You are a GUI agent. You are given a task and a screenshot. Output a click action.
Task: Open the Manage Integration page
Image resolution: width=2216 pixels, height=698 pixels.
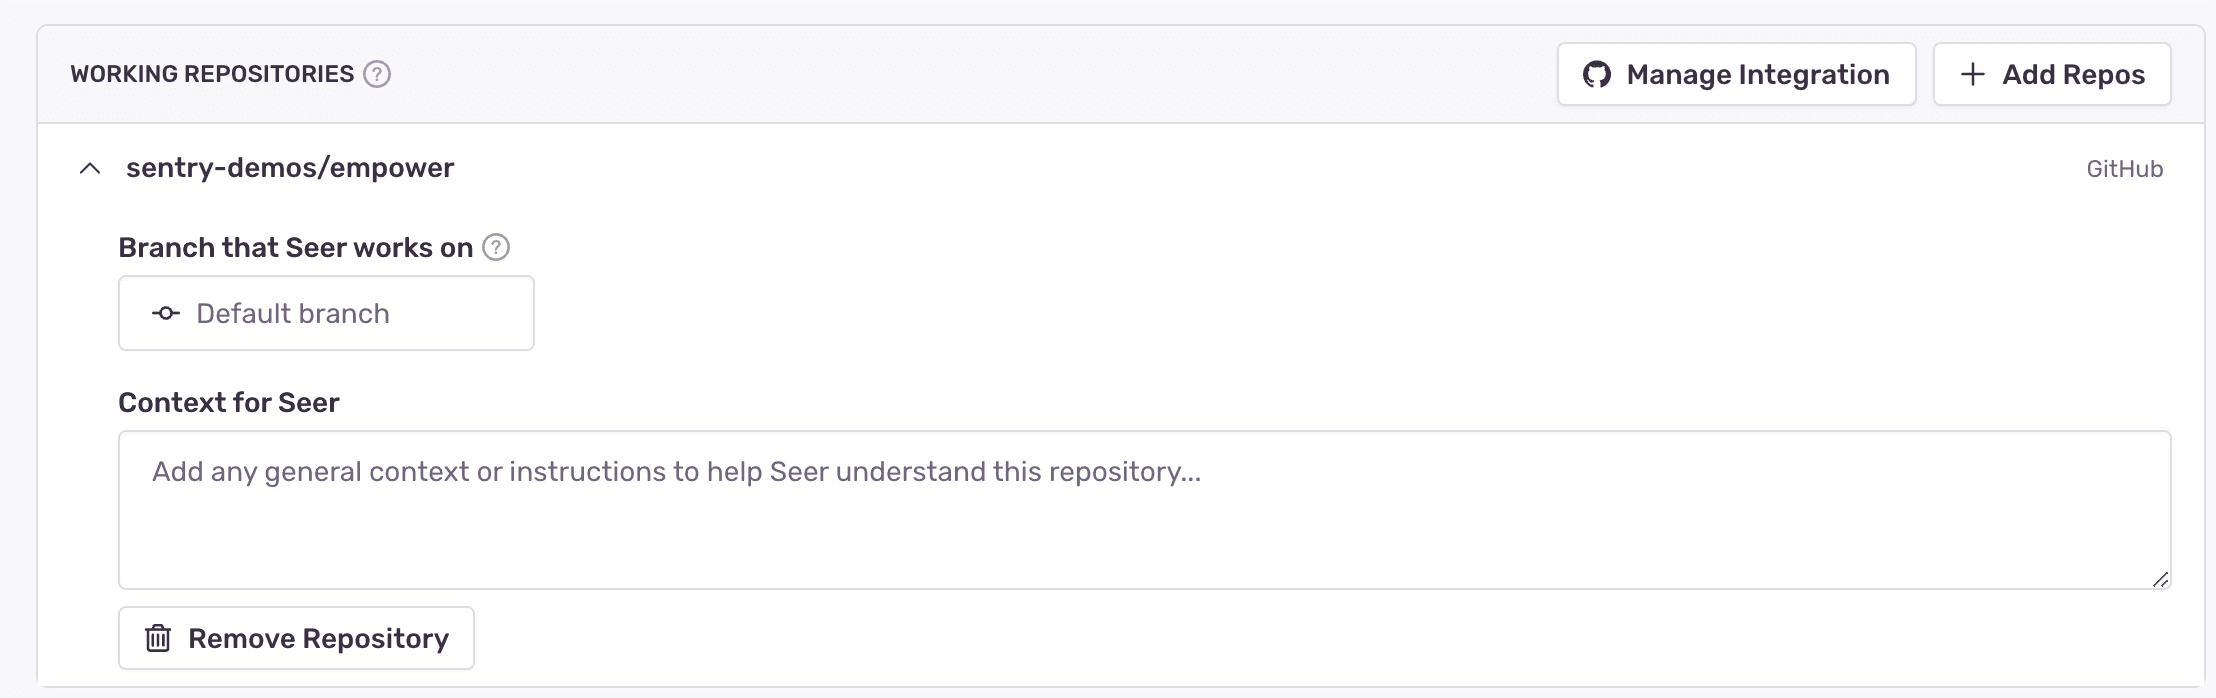click(x=1736, y=74)
